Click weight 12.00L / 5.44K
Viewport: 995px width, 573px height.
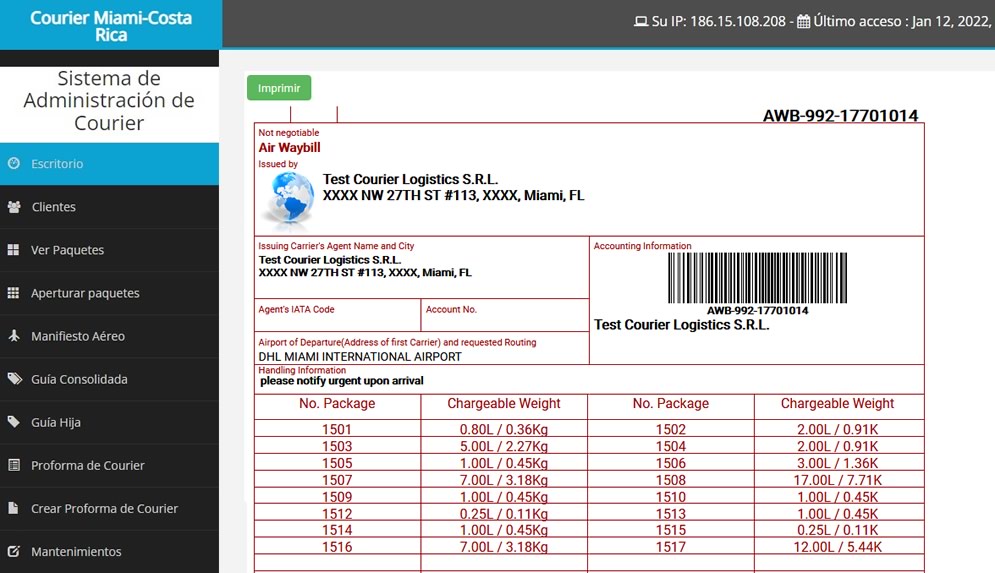click(x=838, y=547)
